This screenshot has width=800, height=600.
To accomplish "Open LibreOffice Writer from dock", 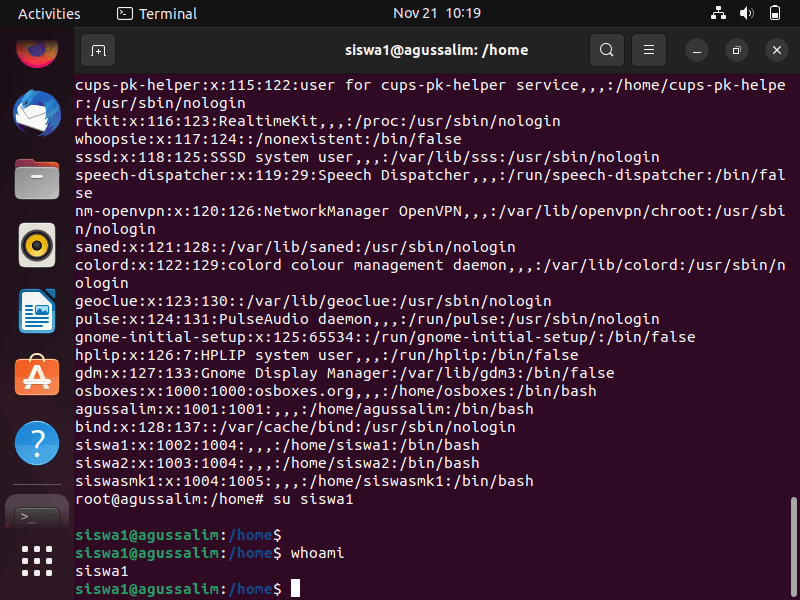I will 37,311.
